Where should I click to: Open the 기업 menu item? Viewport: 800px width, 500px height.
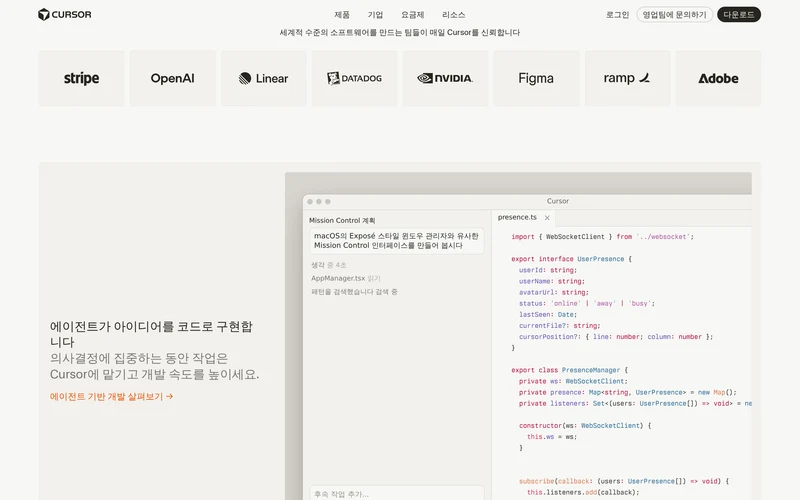click(x=375, y=15)
